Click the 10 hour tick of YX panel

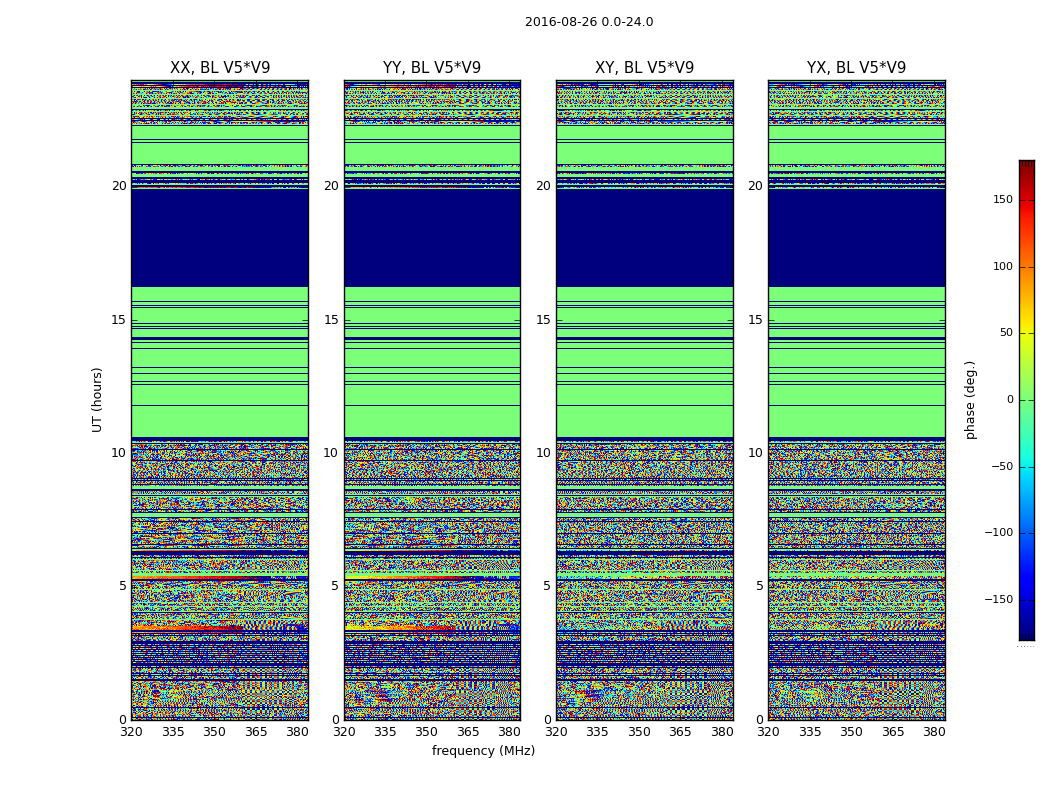(x=755, y=453)
